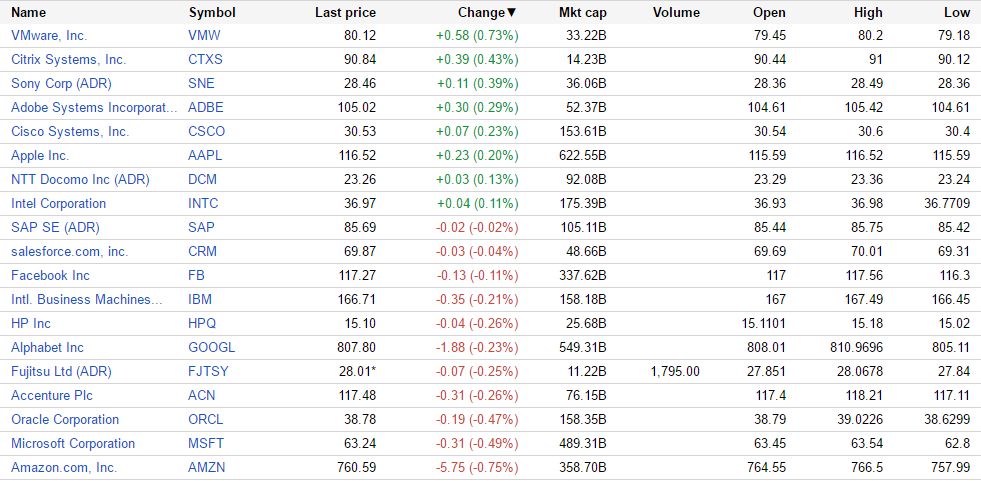Screen dimensions: 981x481
Task: Click the salesforce.com, inc. link
Action: click(x=69, y=251)
